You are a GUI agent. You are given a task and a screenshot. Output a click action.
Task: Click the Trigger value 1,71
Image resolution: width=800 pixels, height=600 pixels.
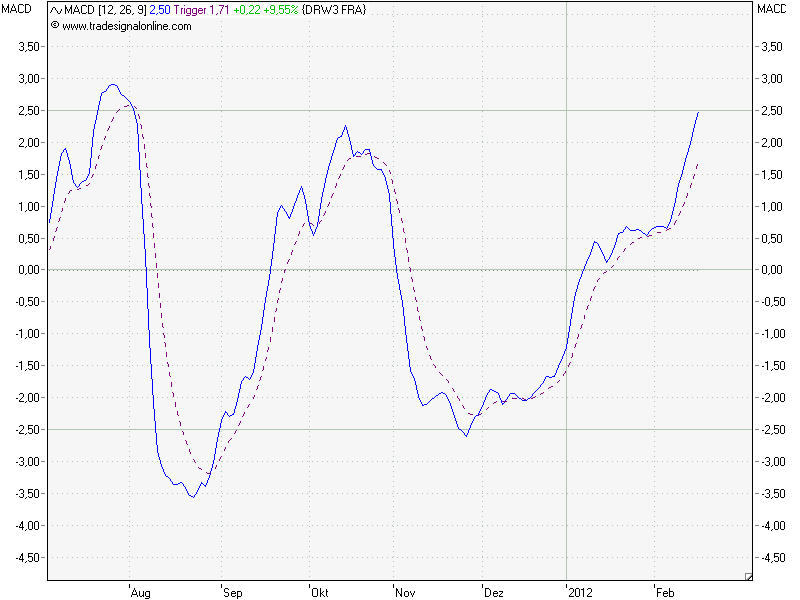(220, 10)
